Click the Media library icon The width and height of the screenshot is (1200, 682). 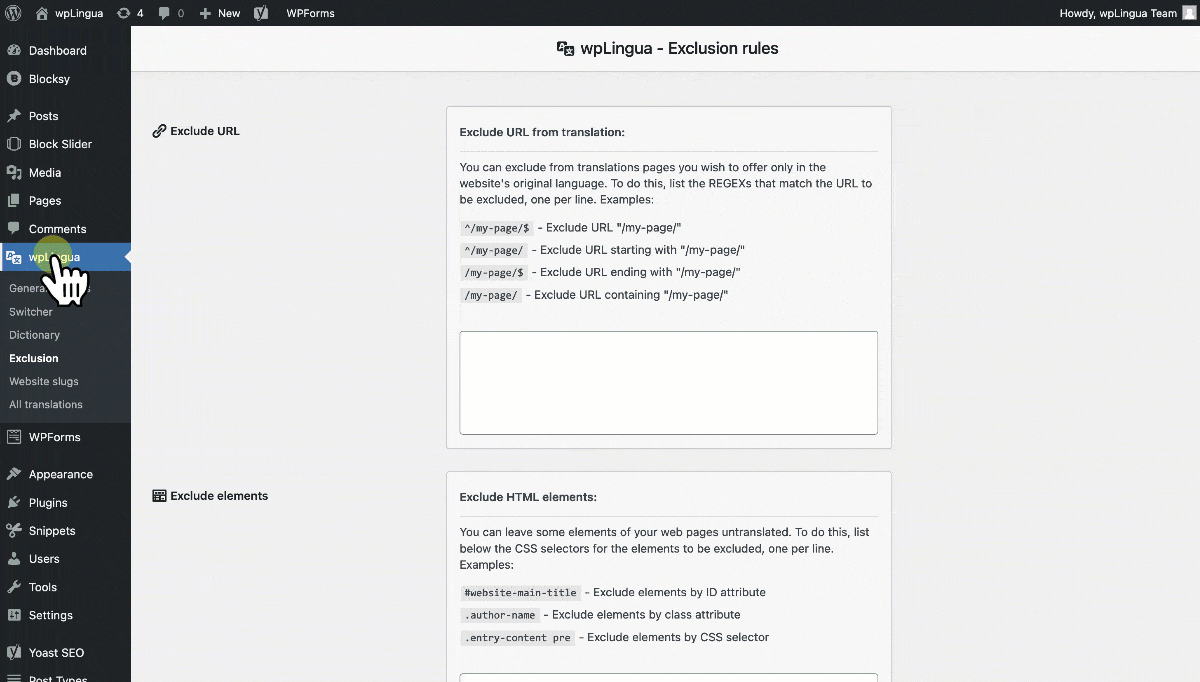click(x=14, y=172)
